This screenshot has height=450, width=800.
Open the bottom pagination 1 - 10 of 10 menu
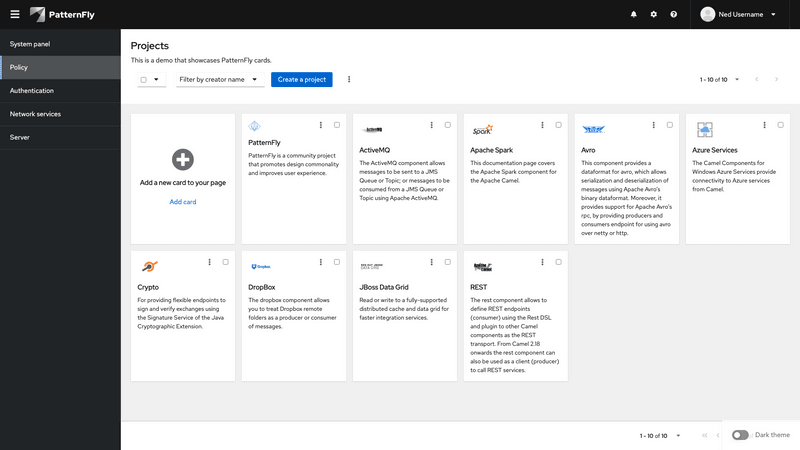coord(660,436)
